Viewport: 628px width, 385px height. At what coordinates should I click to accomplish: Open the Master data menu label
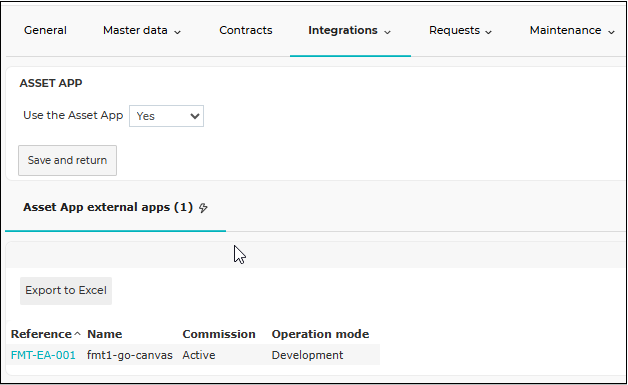pos(135,30)
